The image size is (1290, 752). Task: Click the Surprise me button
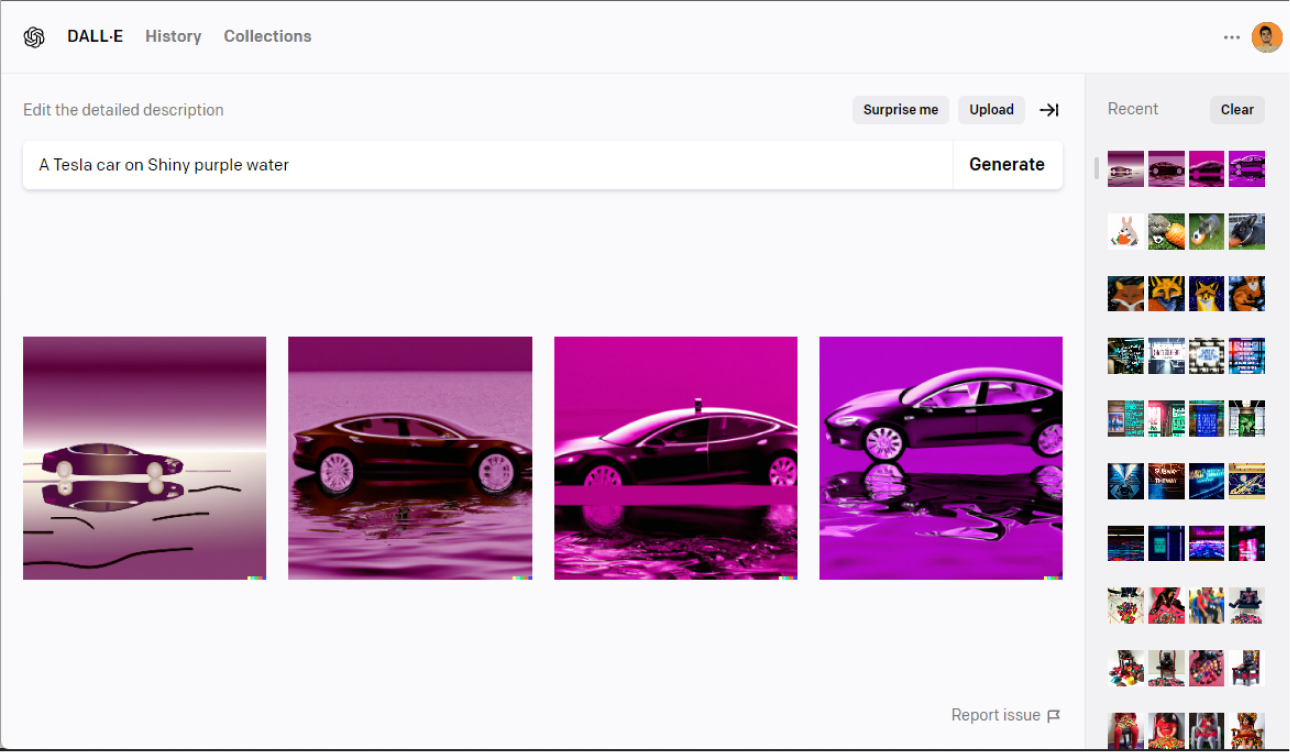coord(901,110)
